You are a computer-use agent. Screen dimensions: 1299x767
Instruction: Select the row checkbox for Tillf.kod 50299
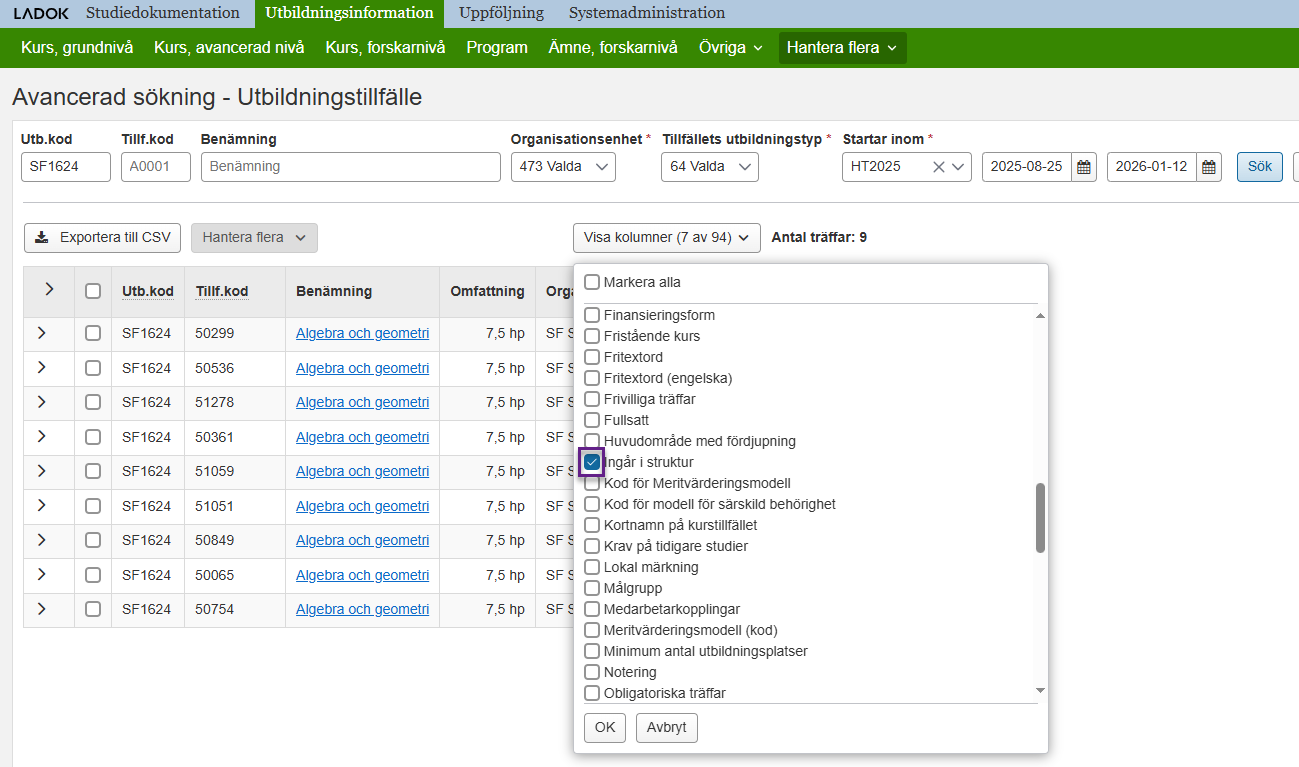click(x=93, y=334)
